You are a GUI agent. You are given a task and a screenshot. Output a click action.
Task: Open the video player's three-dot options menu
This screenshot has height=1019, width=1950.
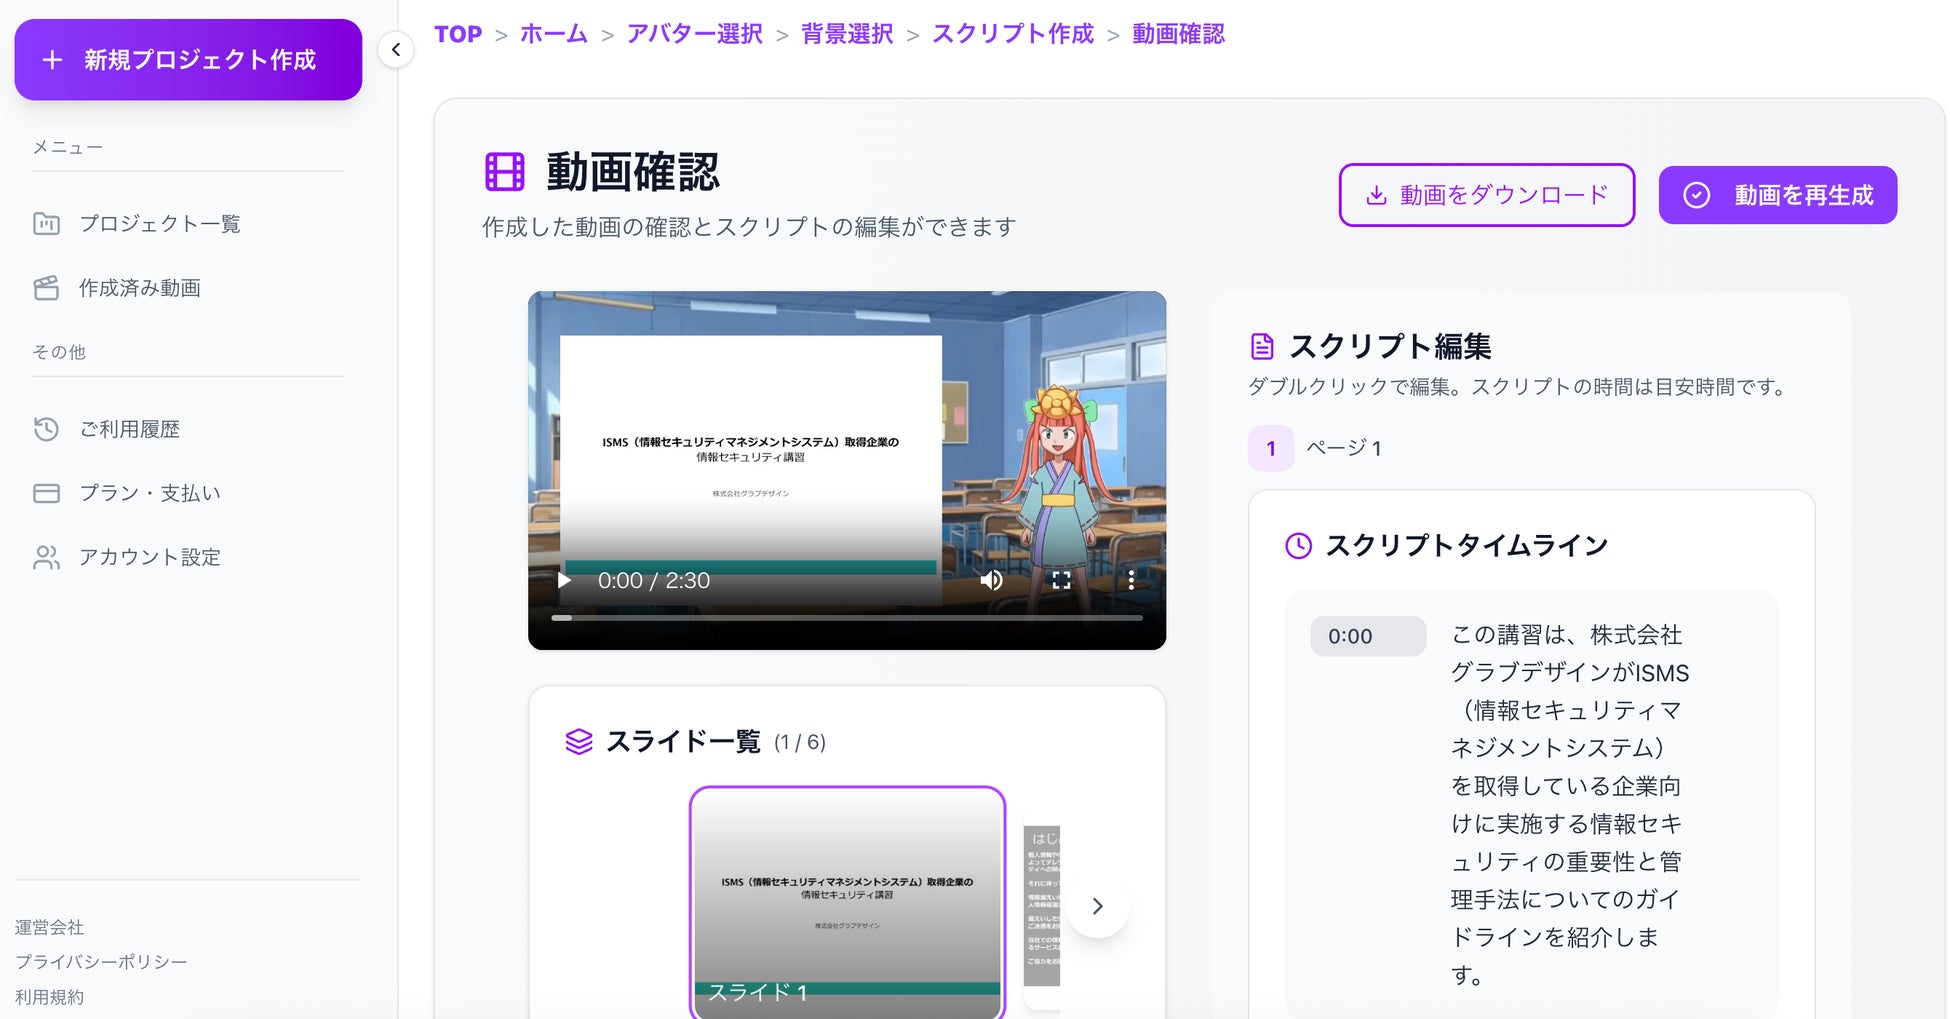click(1131, 580)
